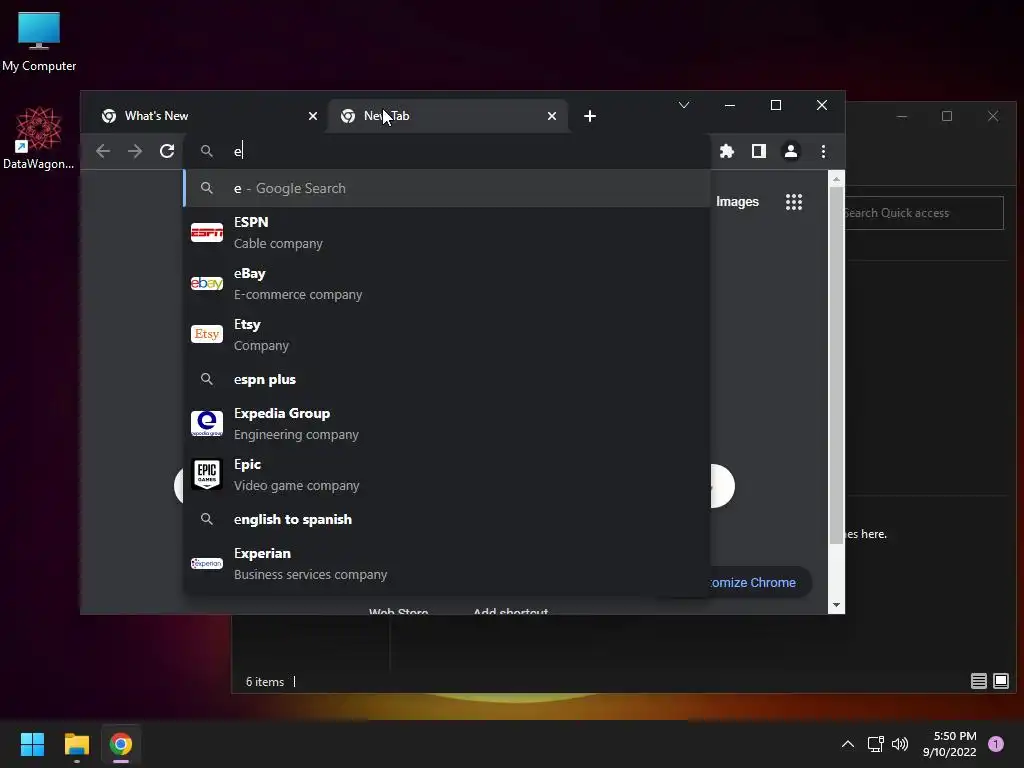Show hidden system tray icons chevron

pyautogui.click(x=848, y=744)
